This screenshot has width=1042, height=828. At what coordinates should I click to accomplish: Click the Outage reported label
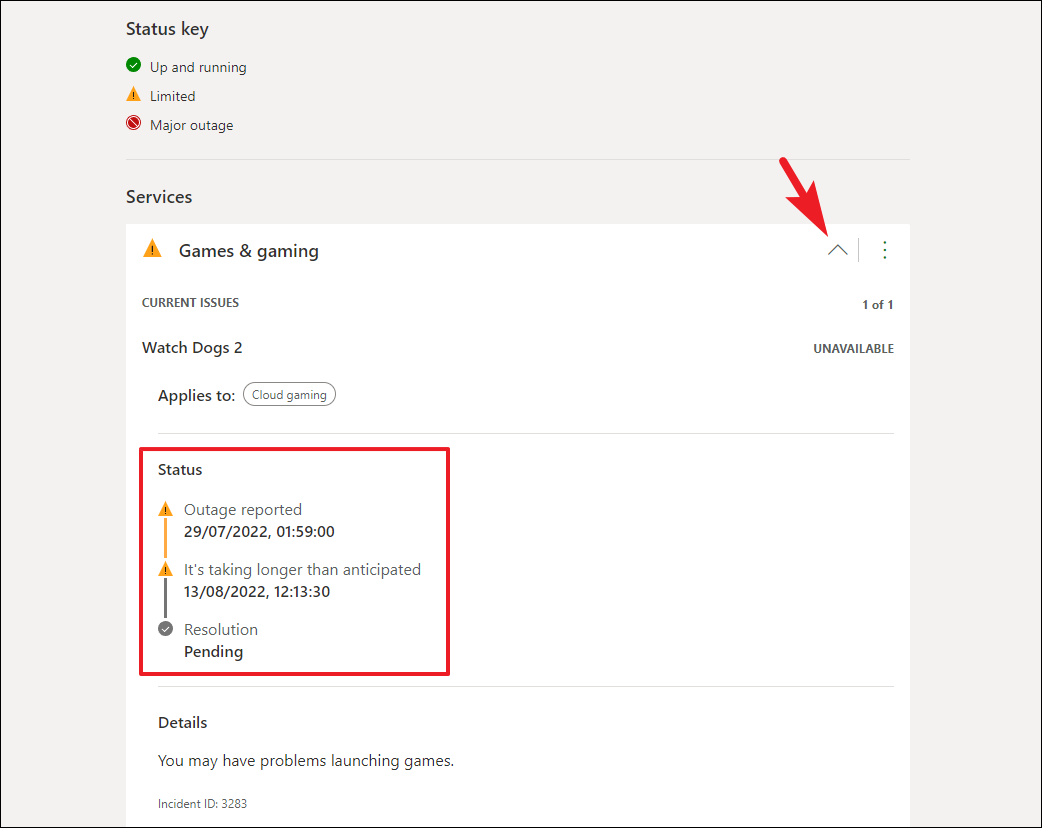[243, 510]
